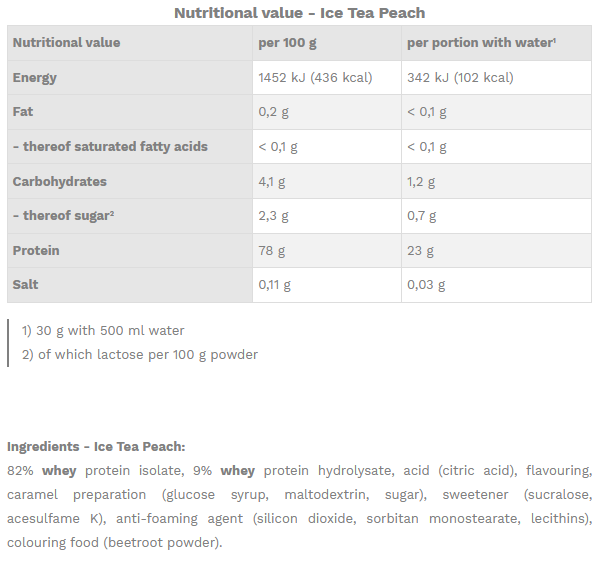Viewport: 606px width, 573px height.
Task: Click the 'Nutritional value - Ice Tea Peach' heading
Action: tap(299, 13)
